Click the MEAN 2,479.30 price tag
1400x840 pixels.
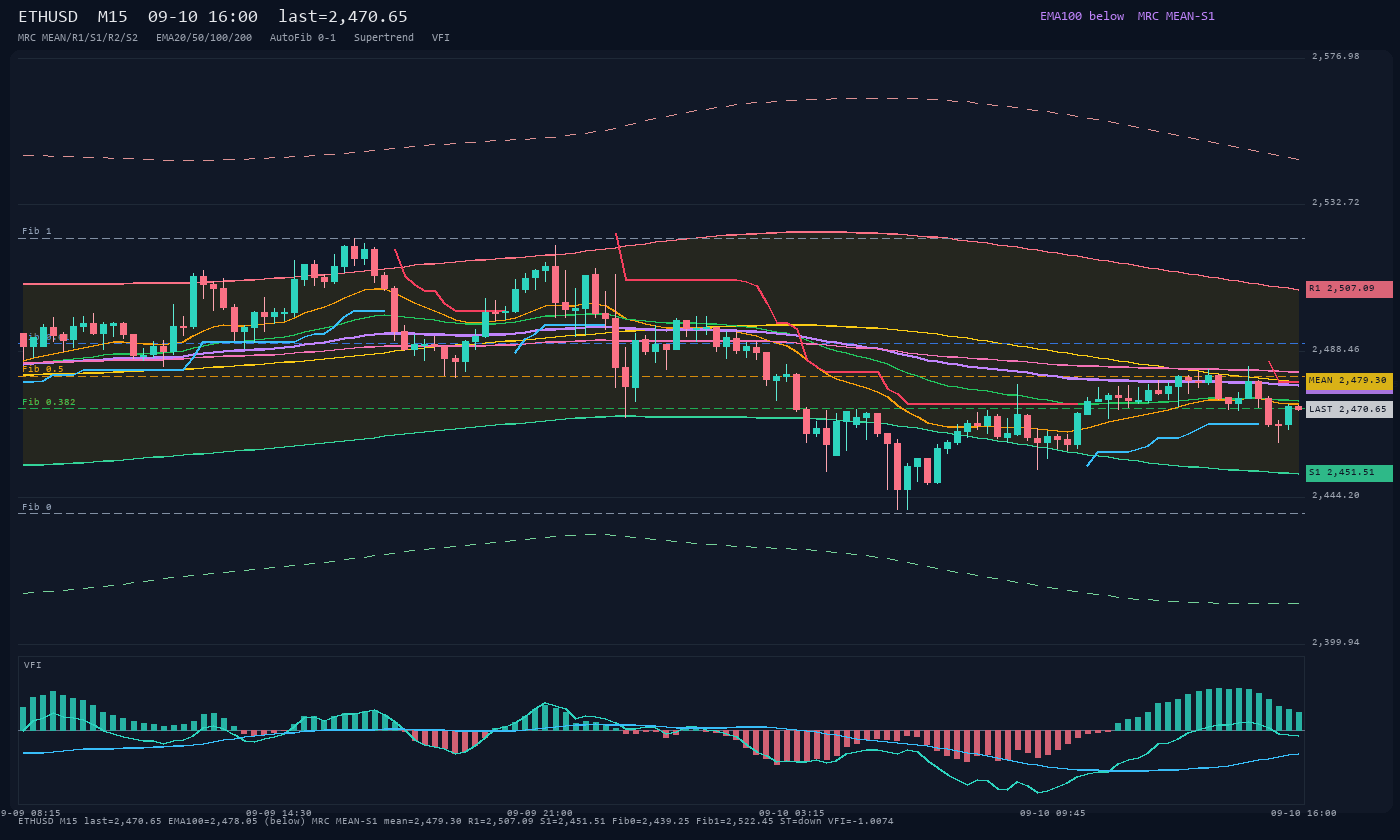[1349, 381]
